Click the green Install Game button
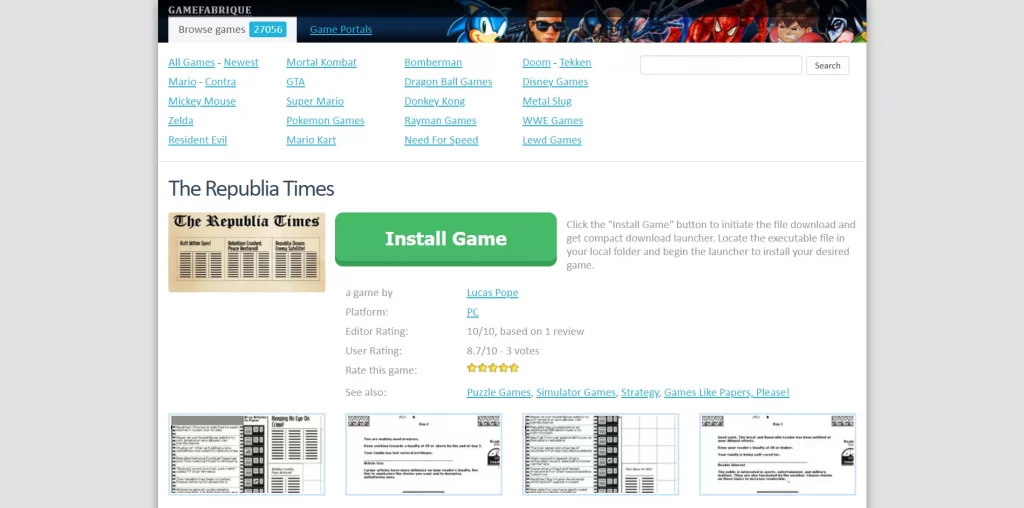Screen dimensions: 1024x508 [445, 239]
